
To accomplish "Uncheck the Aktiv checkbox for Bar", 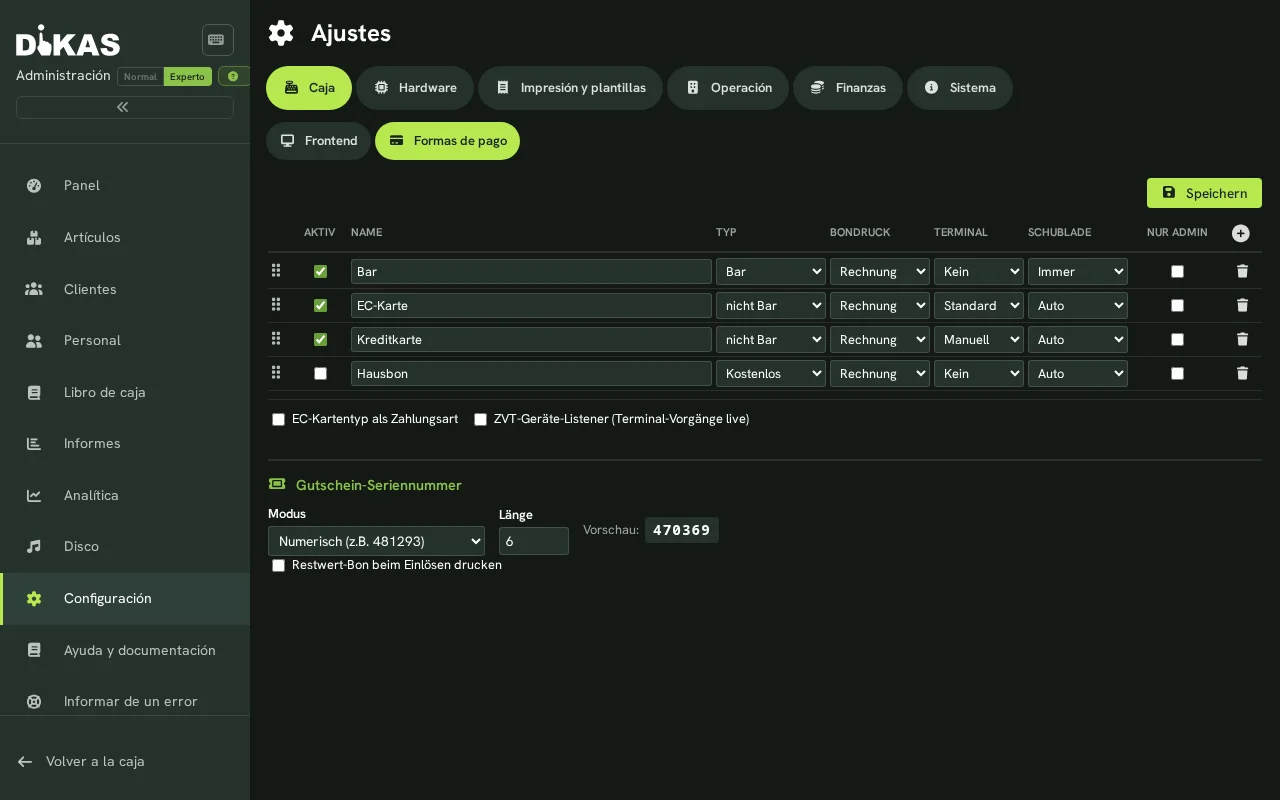I will click(320, 271).
